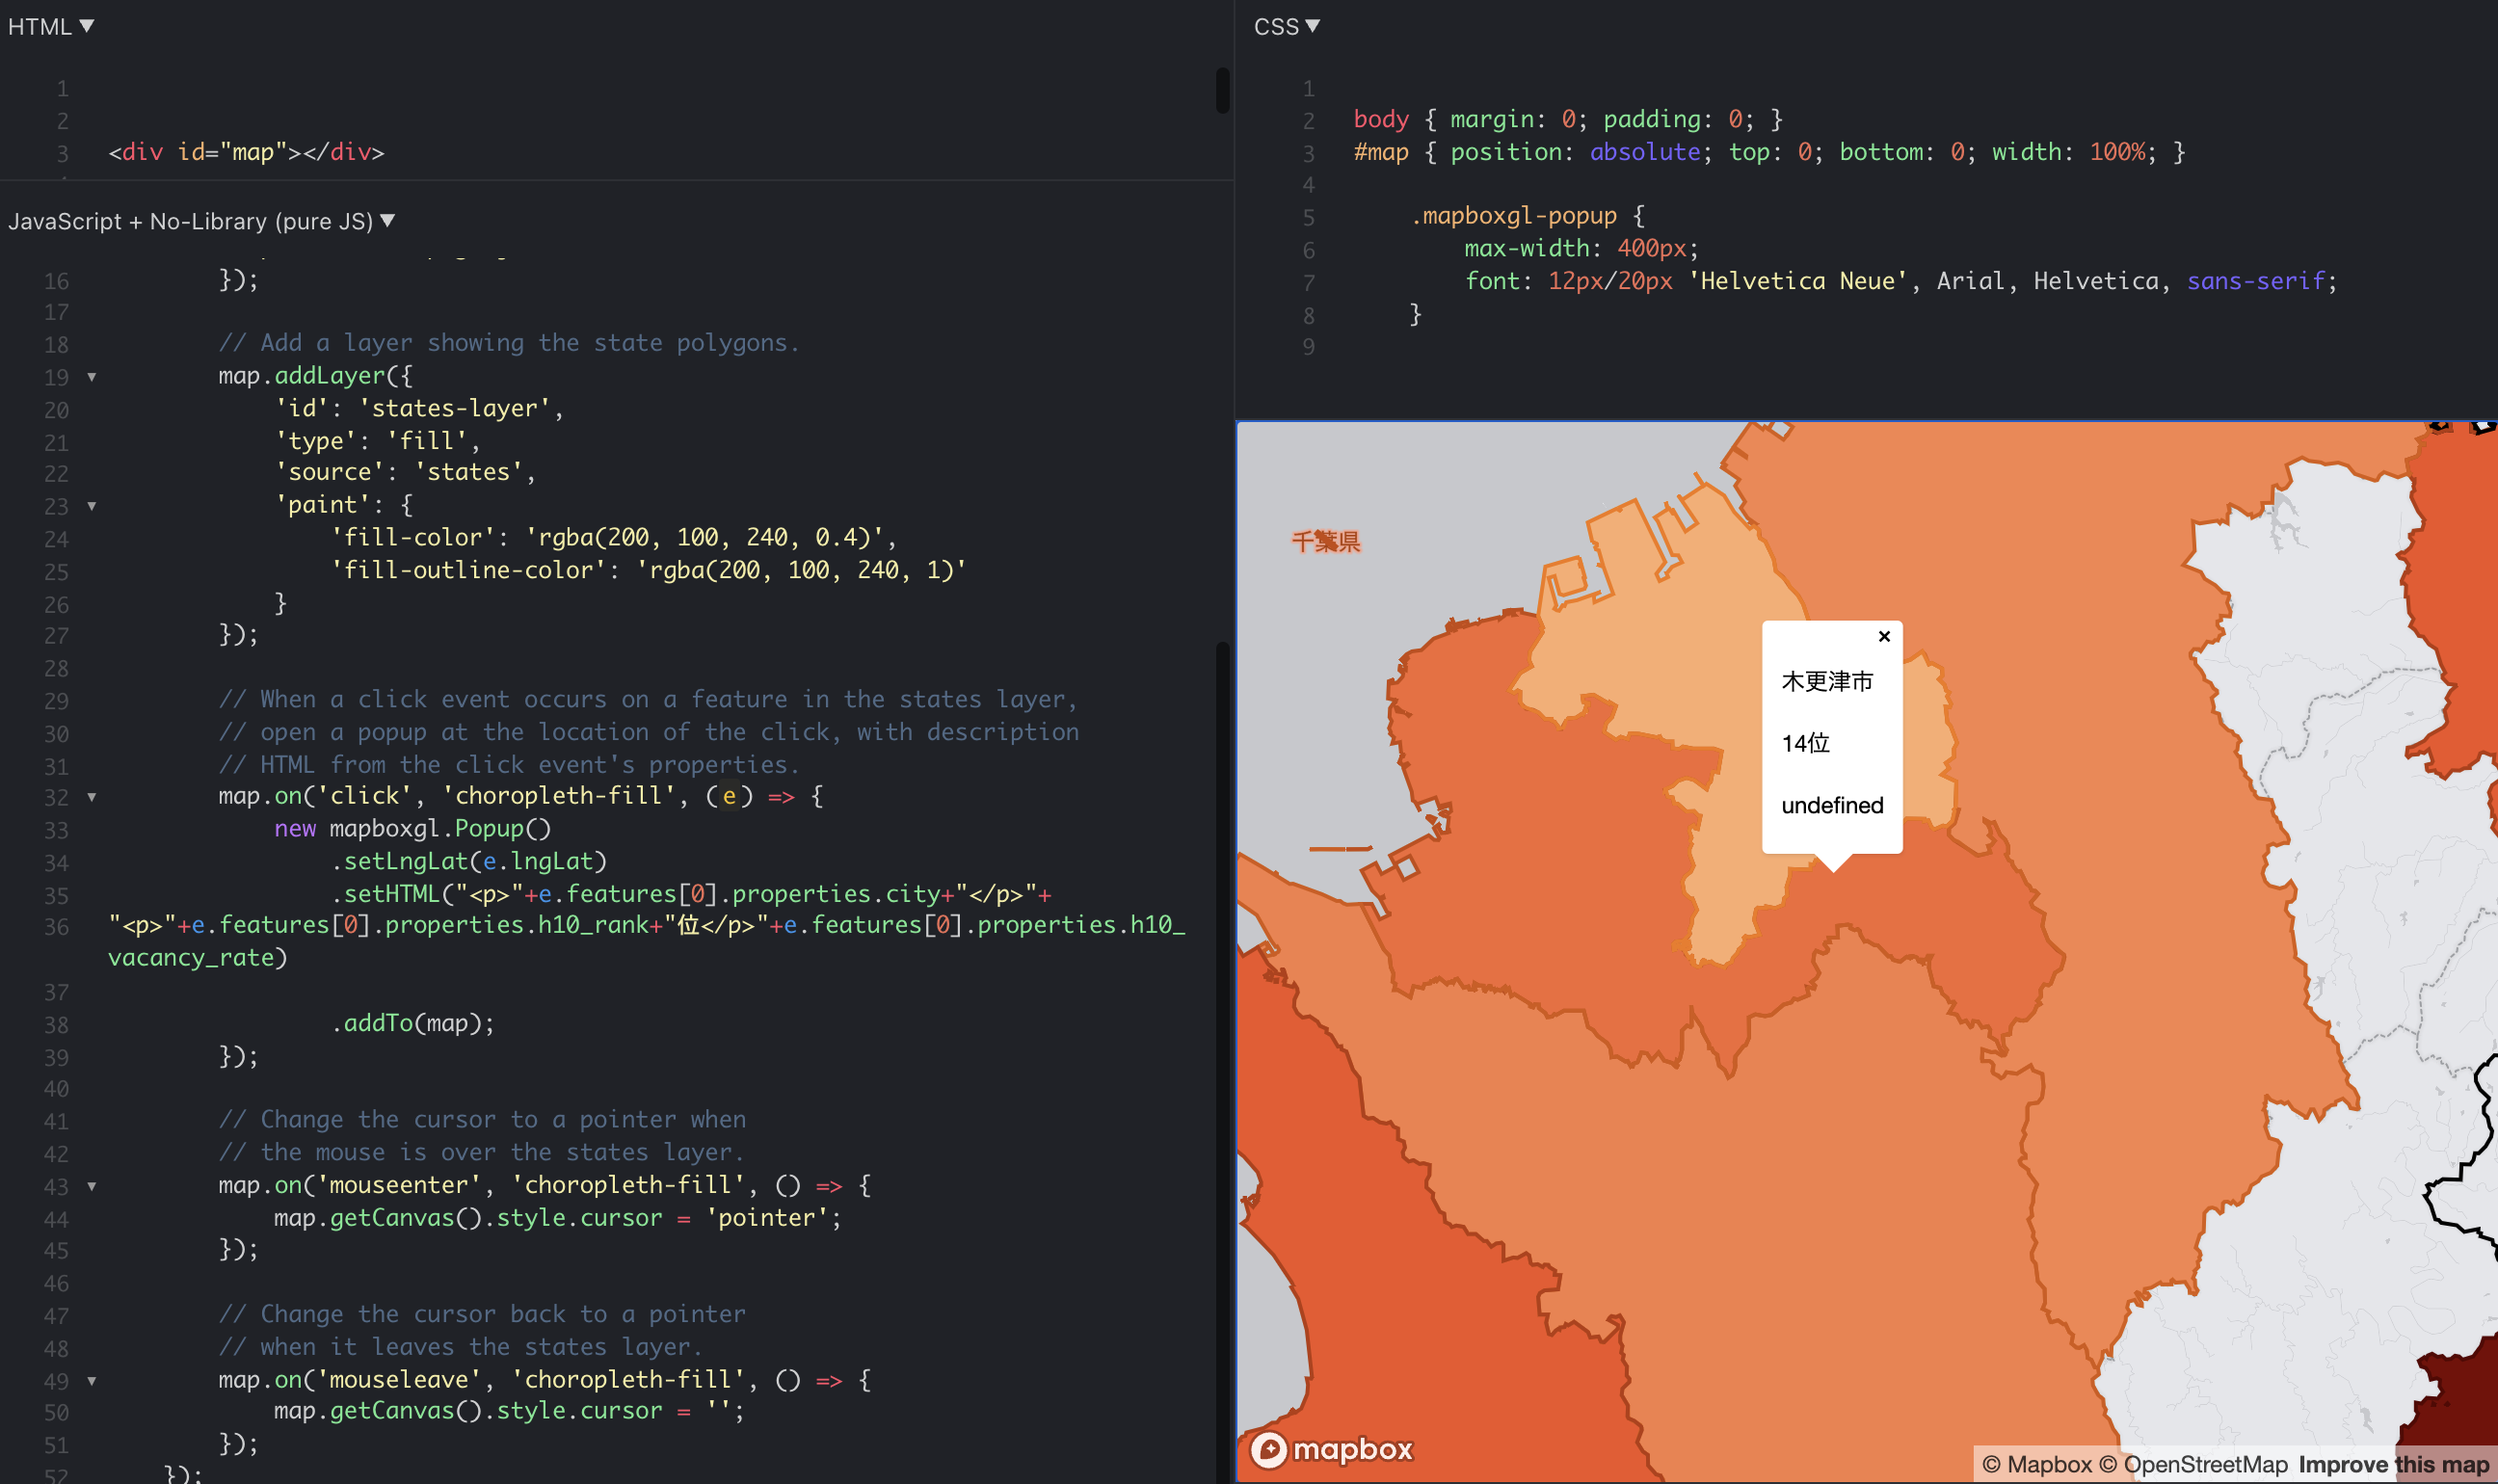The height and width of the screenshot is (1484, 2498).
Task: Click the new mapboxgl.Popup() line
Action: [x=413, y=829]
